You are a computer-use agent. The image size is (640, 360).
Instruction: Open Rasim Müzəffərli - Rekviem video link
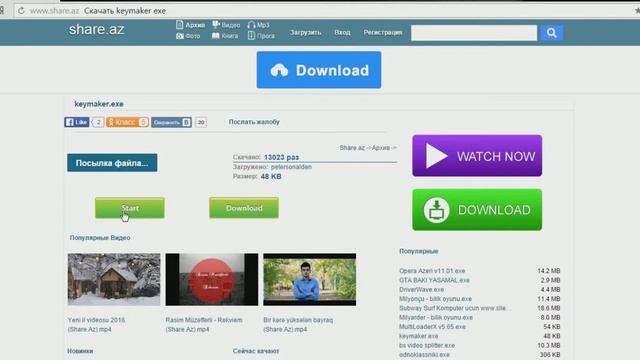pos(204,324)
